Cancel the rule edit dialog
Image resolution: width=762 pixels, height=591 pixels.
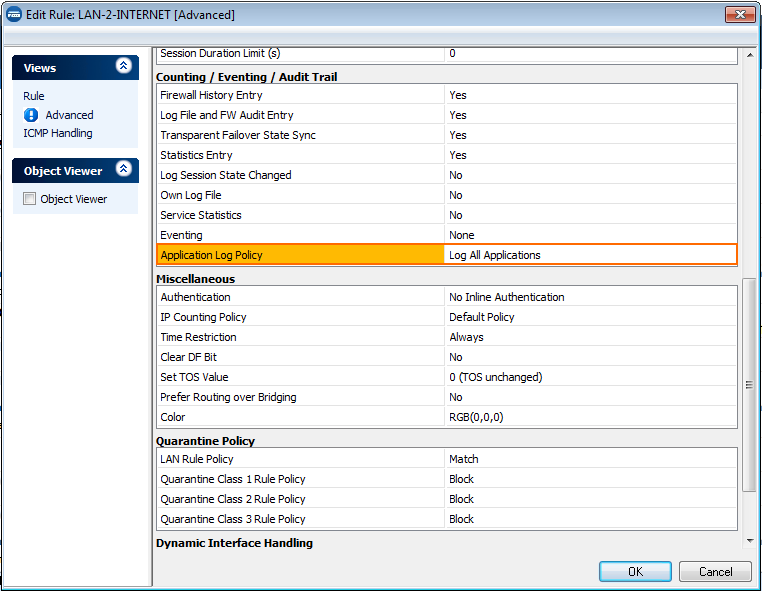[x=714, y=572]
